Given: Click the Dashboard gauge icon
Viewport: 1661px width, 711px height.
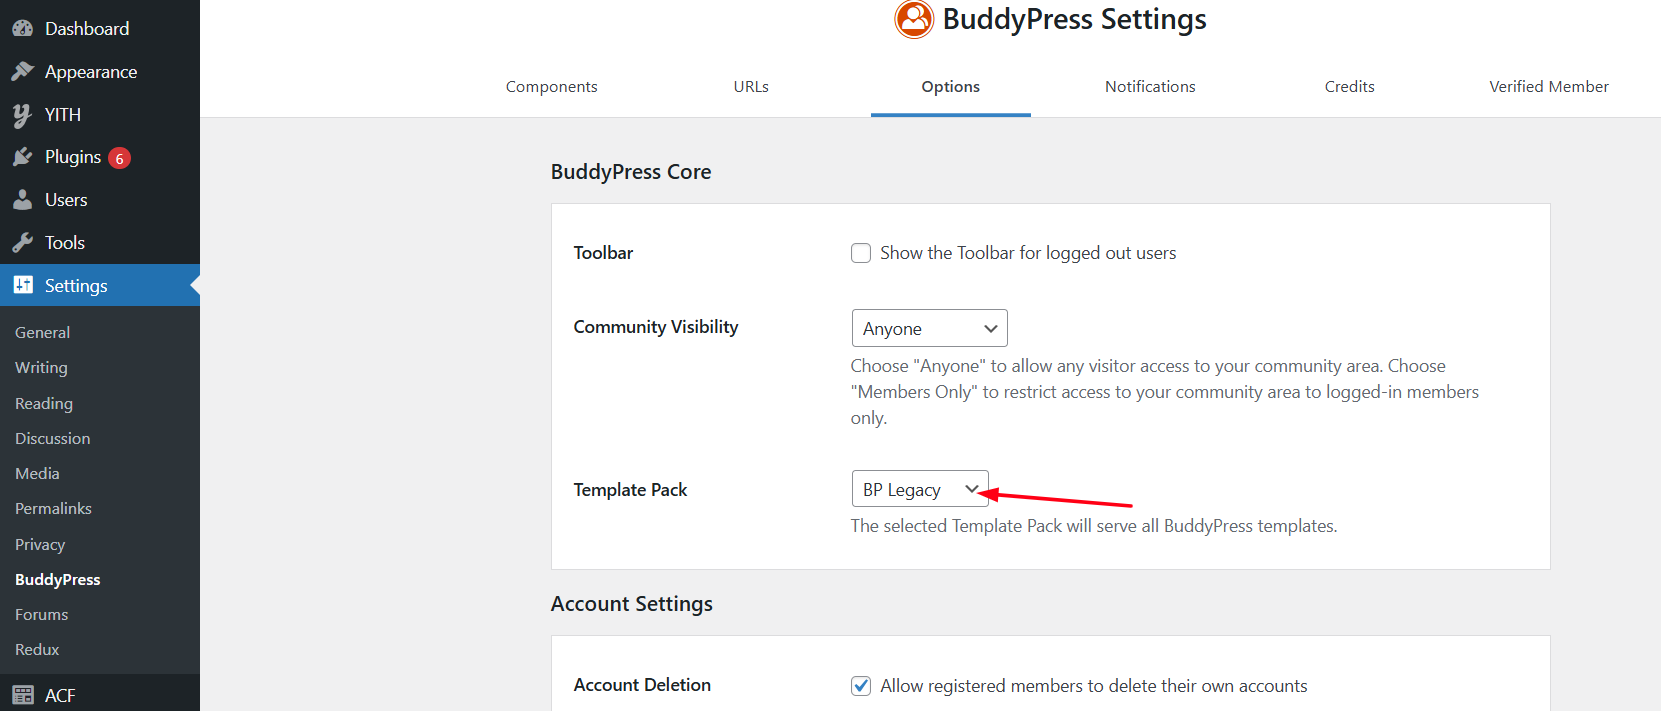Looking at the screenshot, I should [x=22, y=29].
